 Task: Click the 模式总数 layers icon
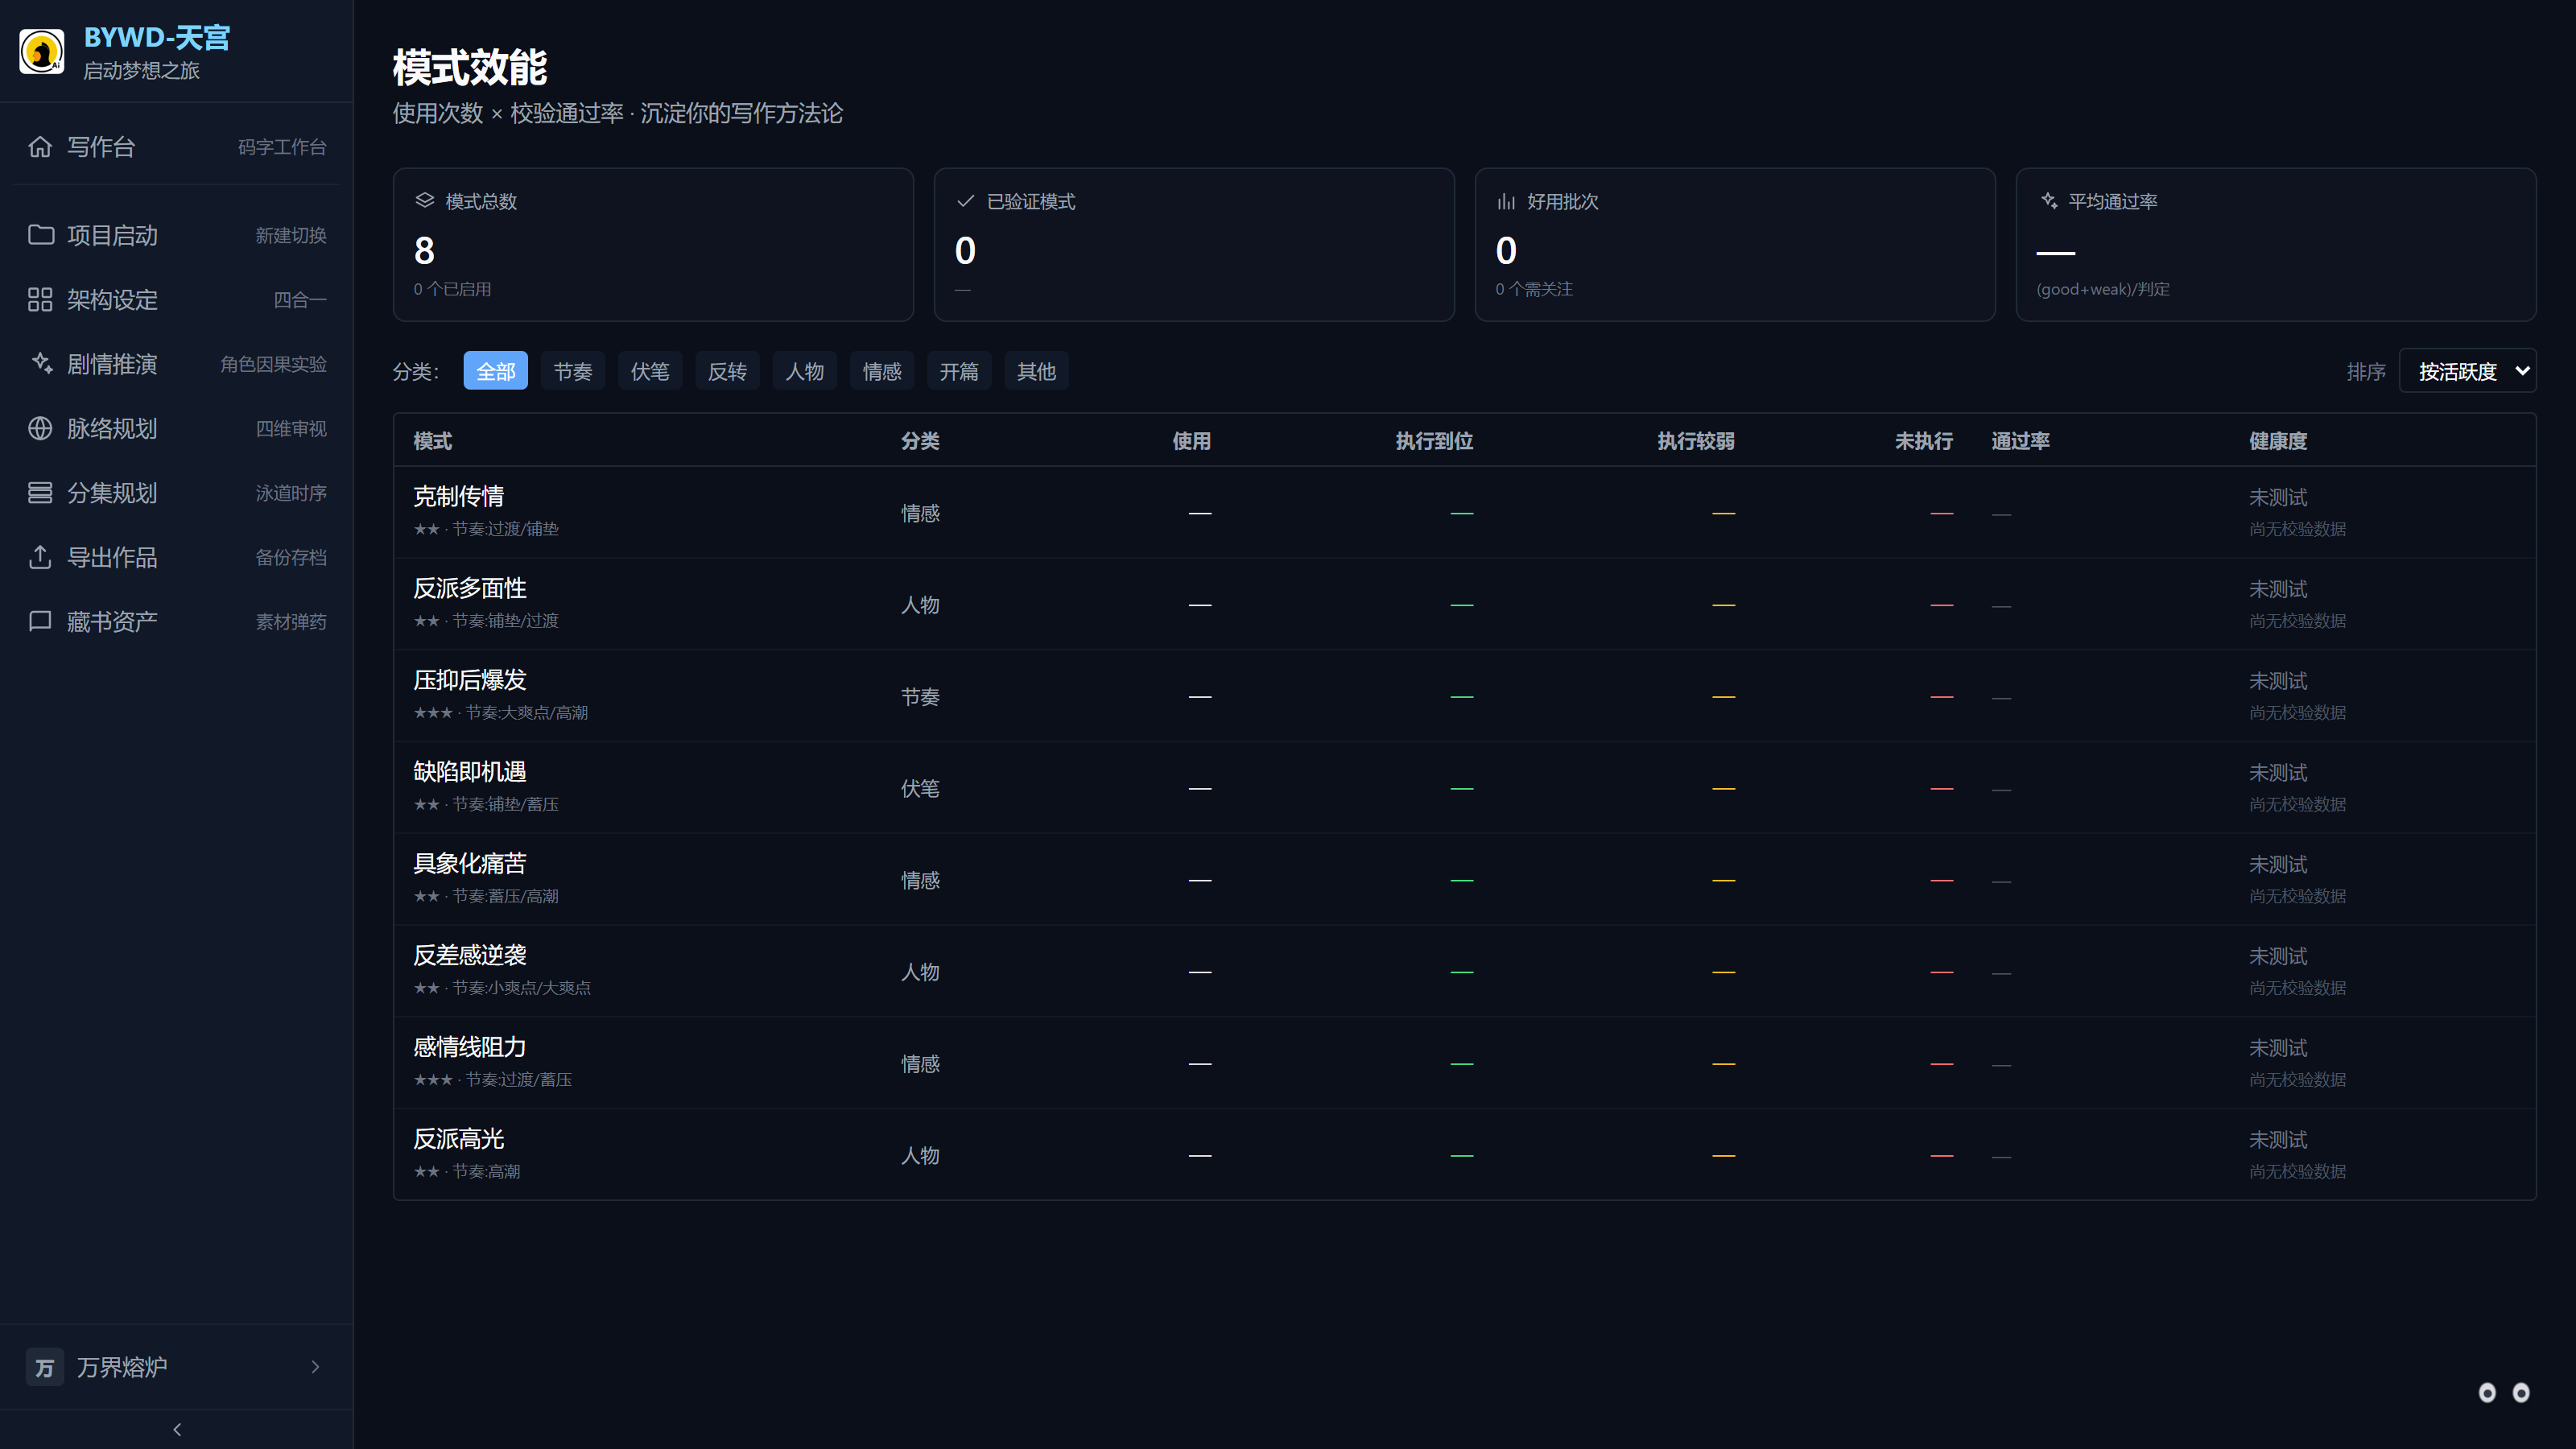425,201
